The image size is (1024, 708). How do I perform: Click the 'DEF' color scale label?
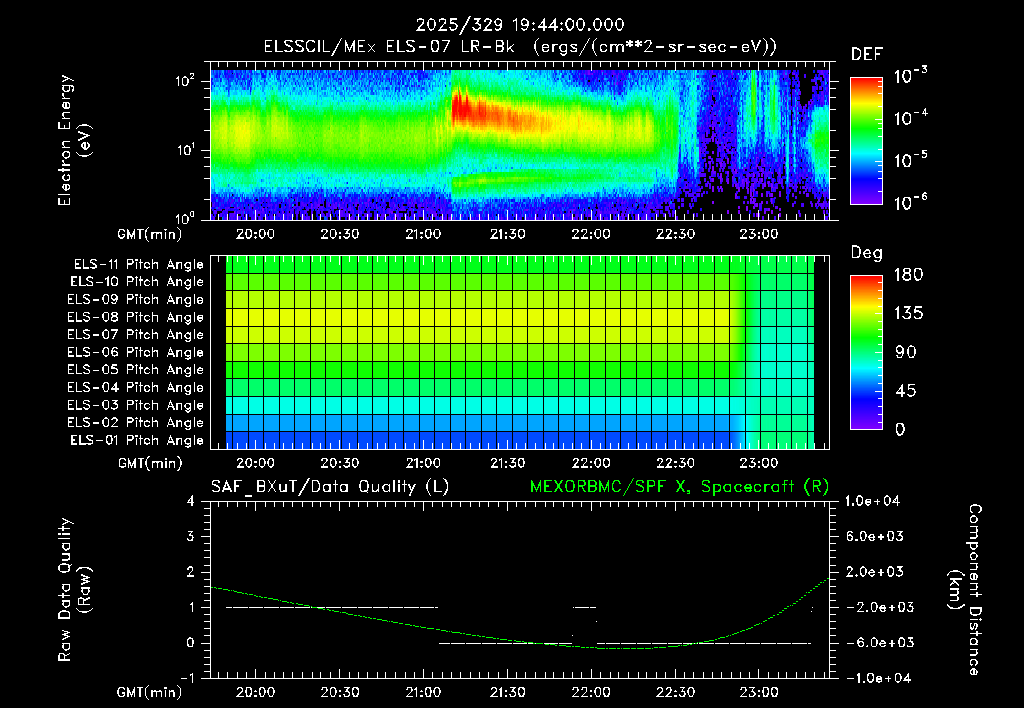click(867, 55)
